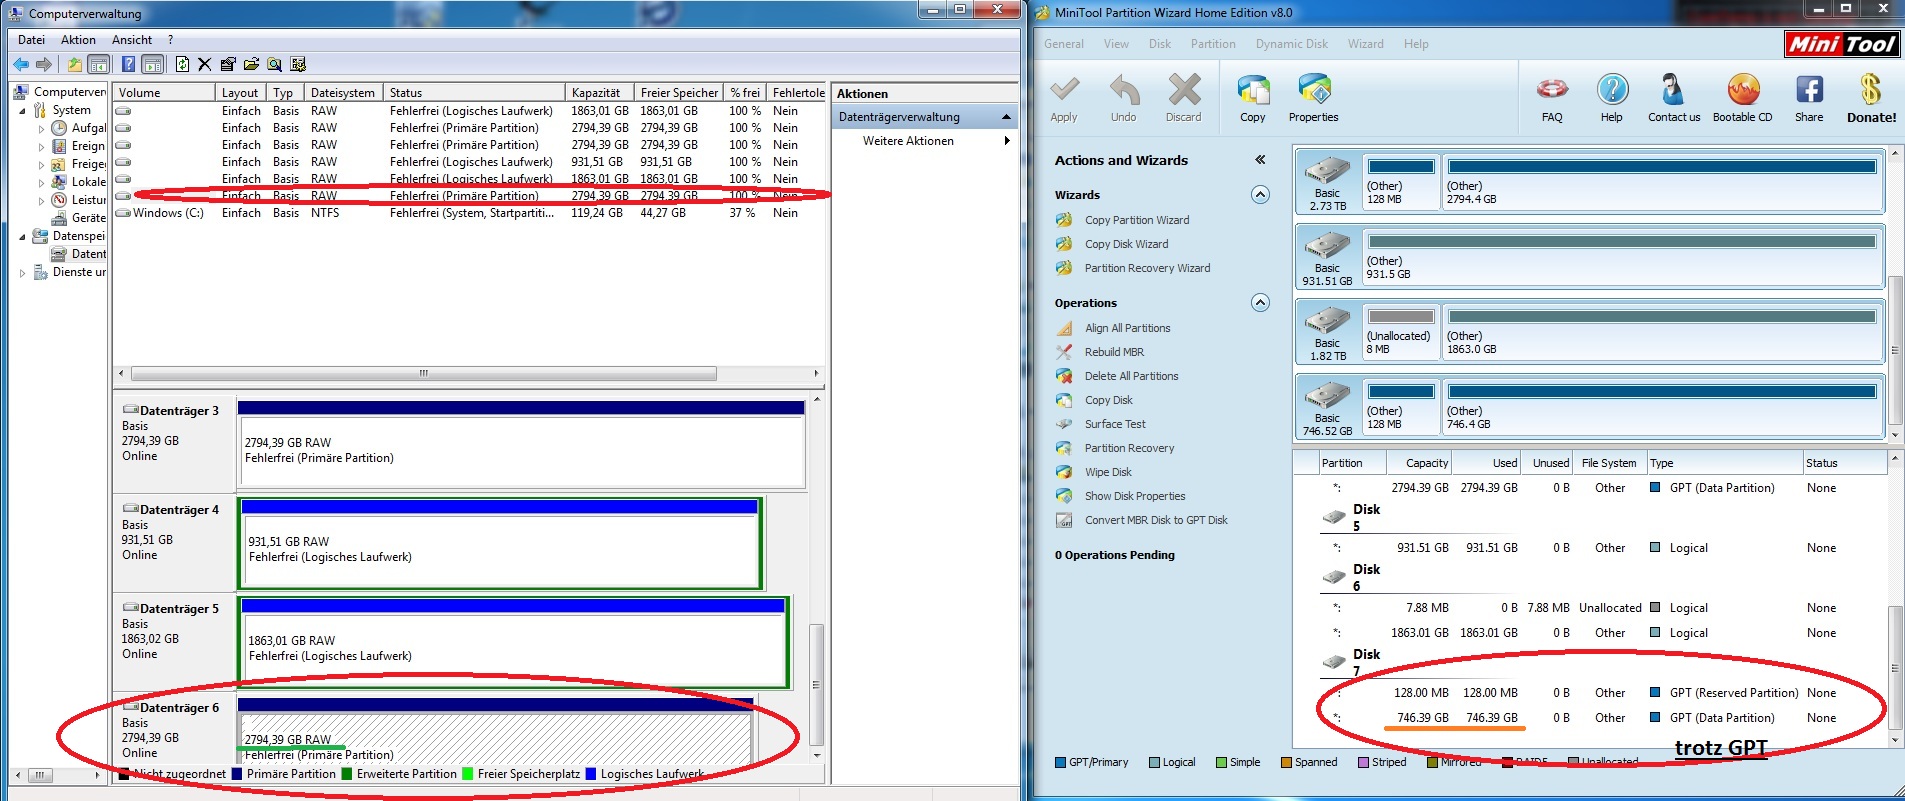
Task: Click Surface Test operation
Action: click(x=1115, y=424)
